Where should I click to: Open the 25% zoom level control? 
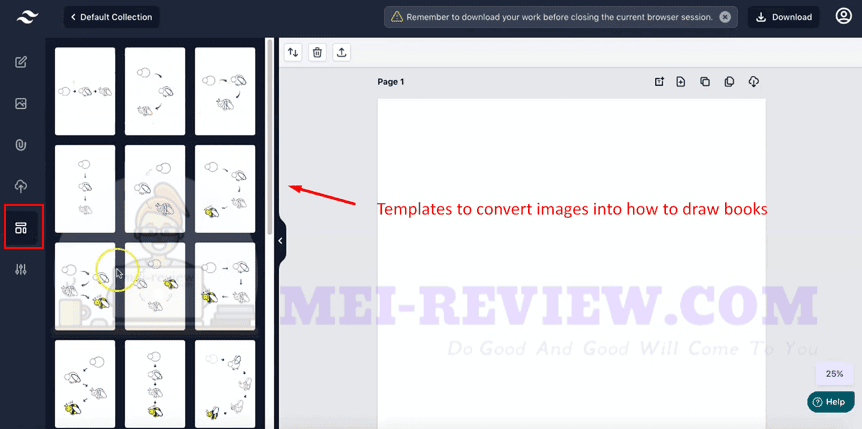pyautogui.click(x=834, y=374)
